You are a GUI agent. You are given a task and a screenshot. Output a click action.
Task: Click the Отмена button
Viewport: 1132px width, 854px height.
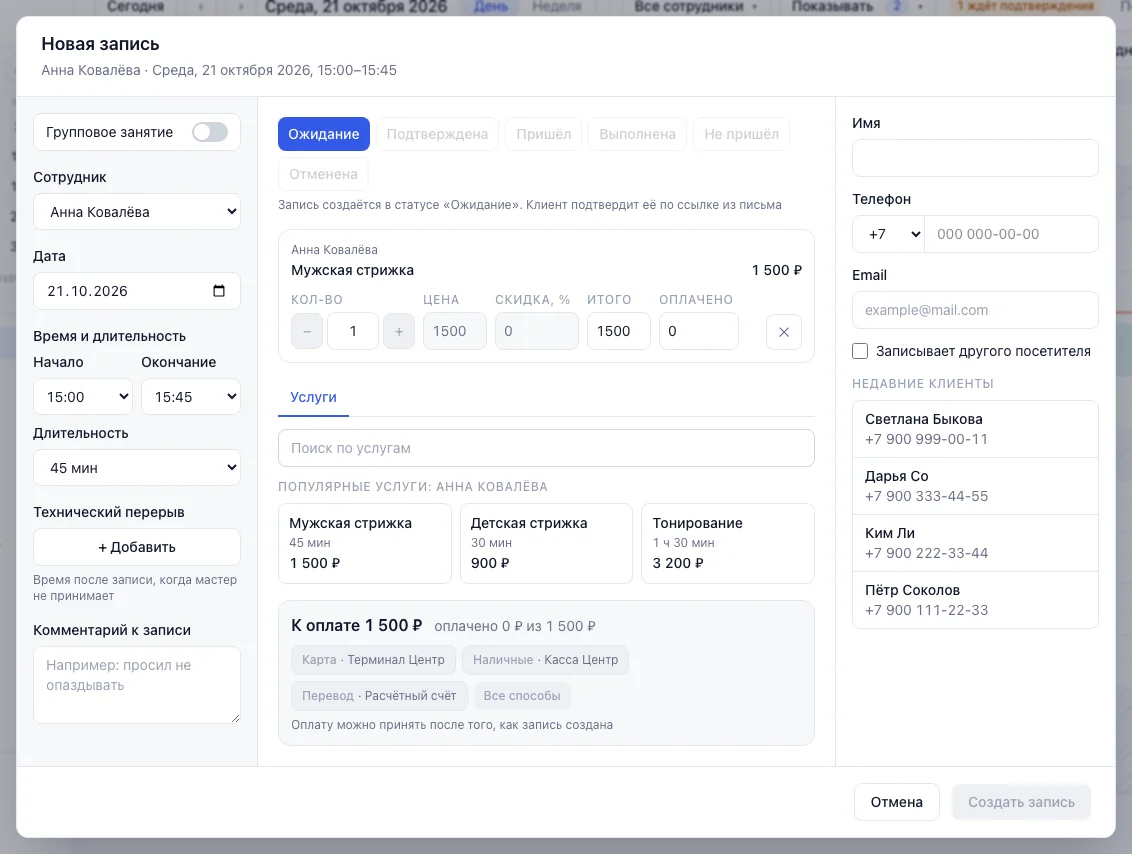(x=897, y=802)
